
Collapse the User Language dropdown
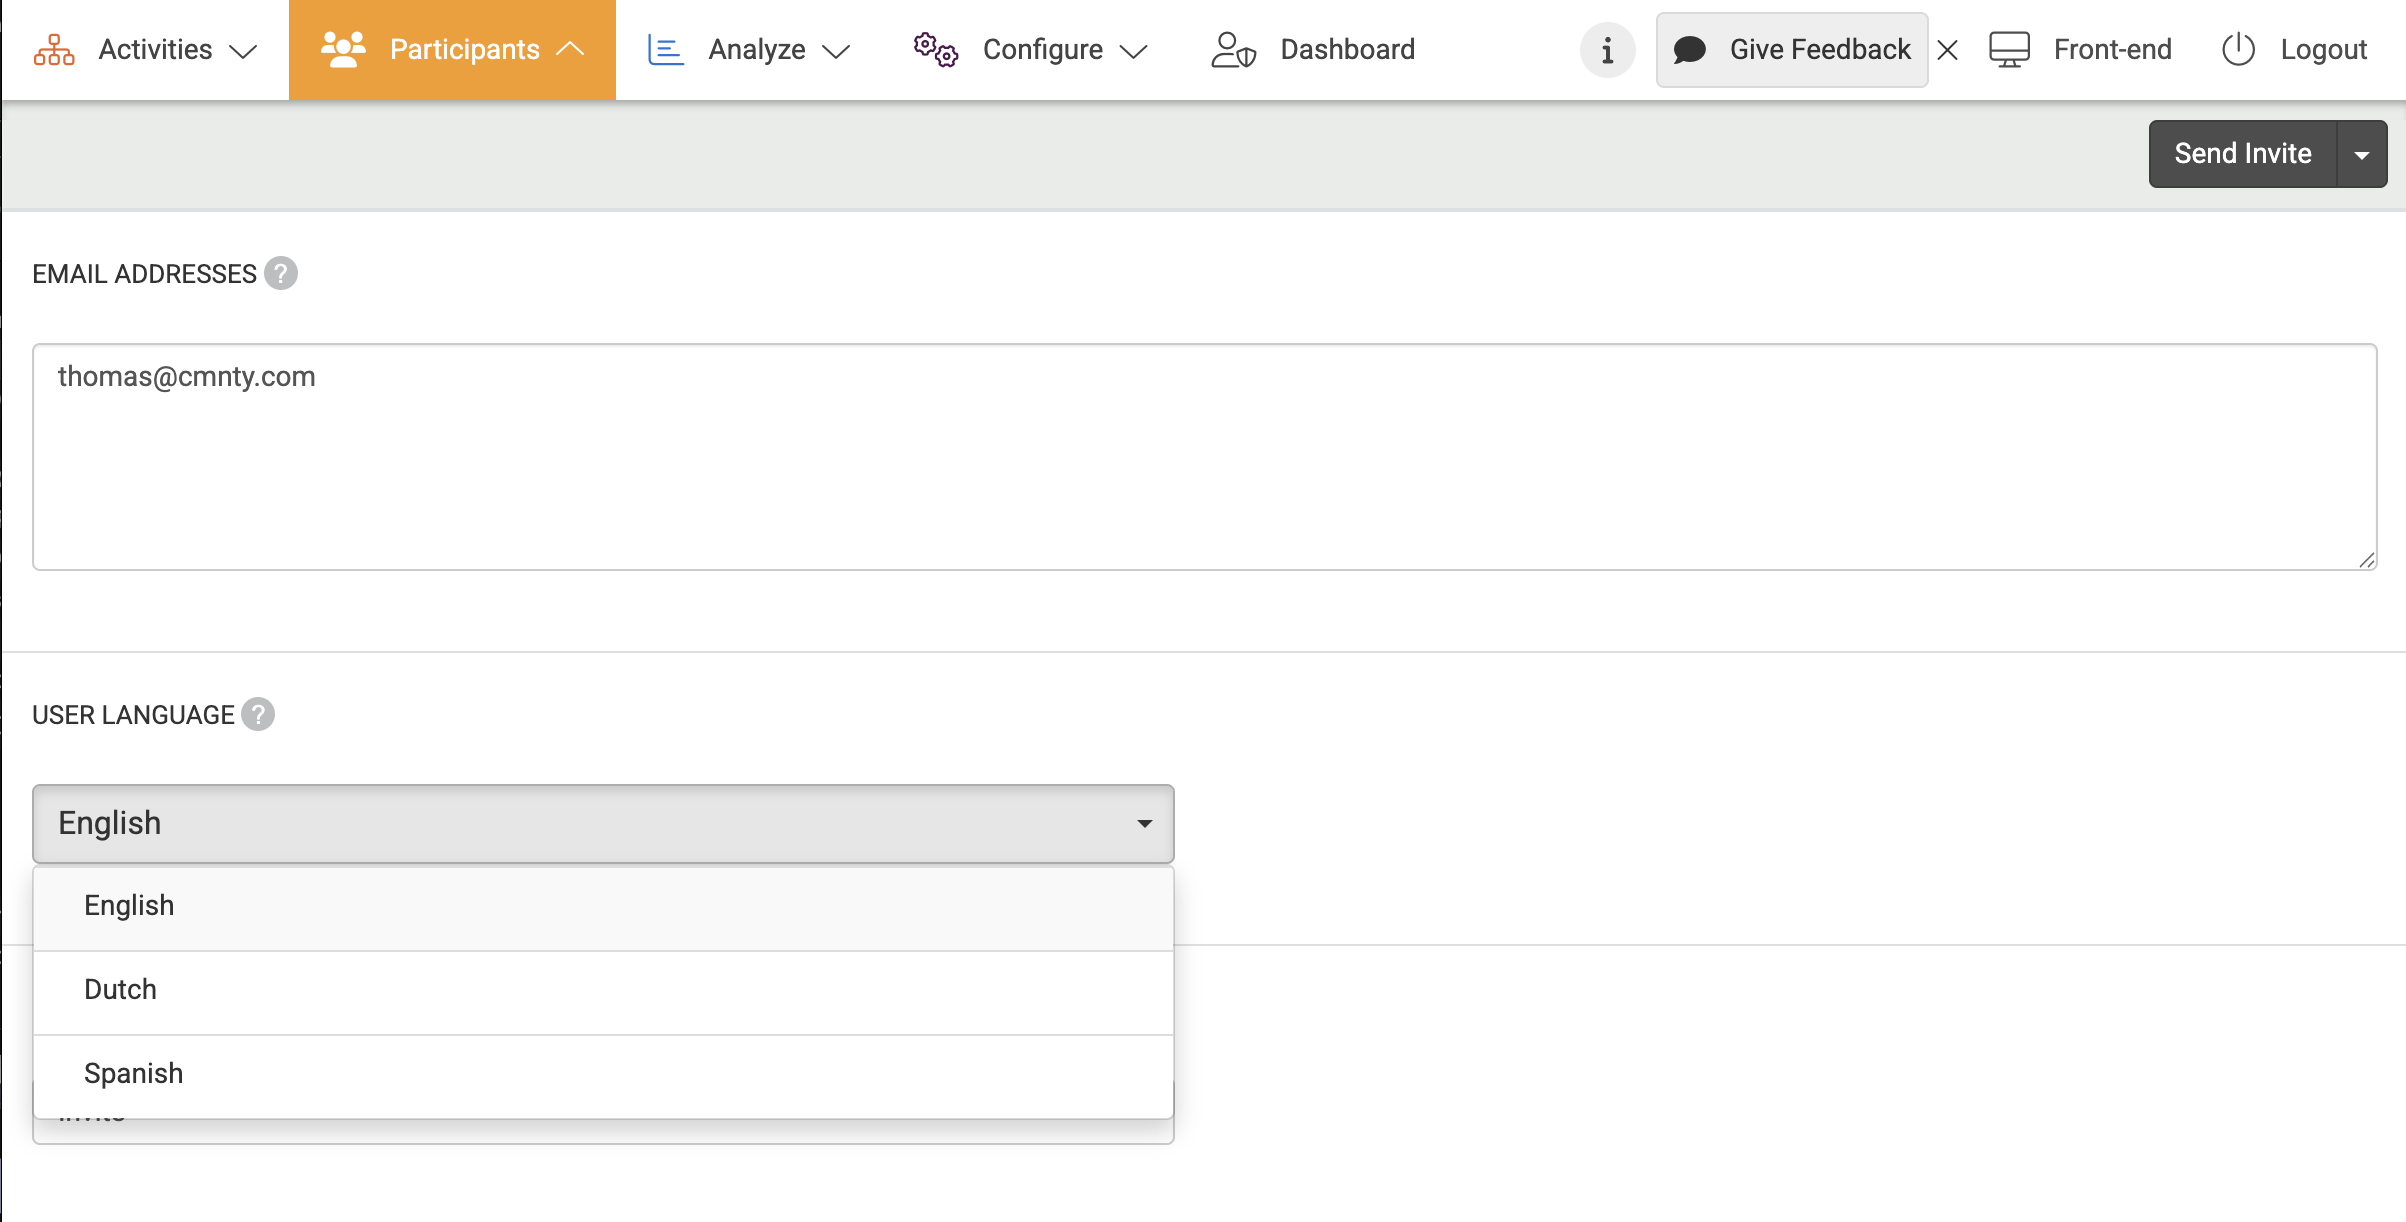click(1144, 823)
